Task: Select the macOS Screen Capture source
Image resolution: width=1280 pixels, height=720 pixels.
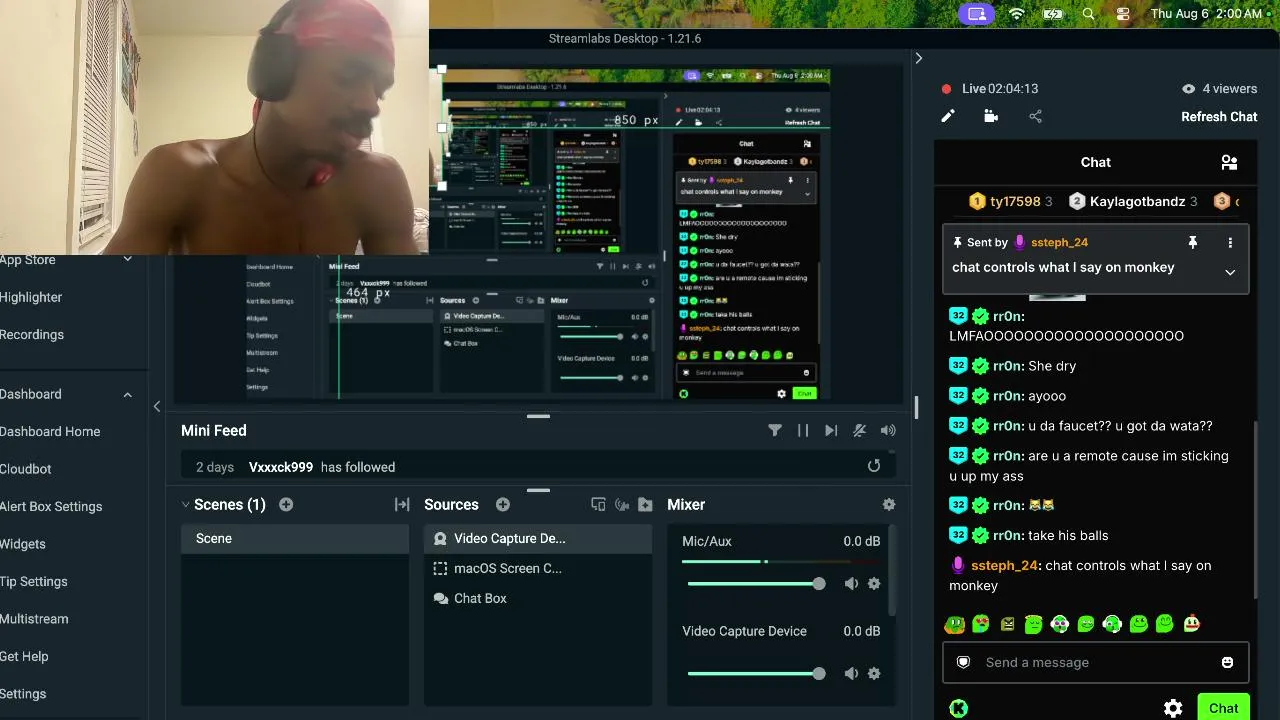Action: [x=538, y=568]
